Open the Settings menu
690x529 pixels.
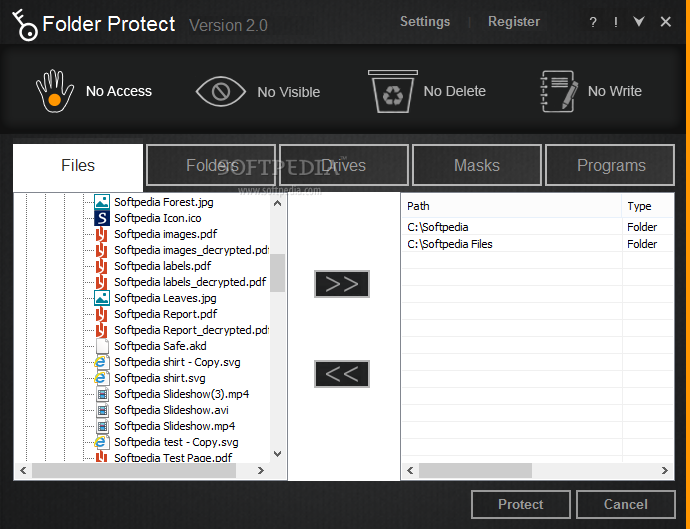coord(425,22)
